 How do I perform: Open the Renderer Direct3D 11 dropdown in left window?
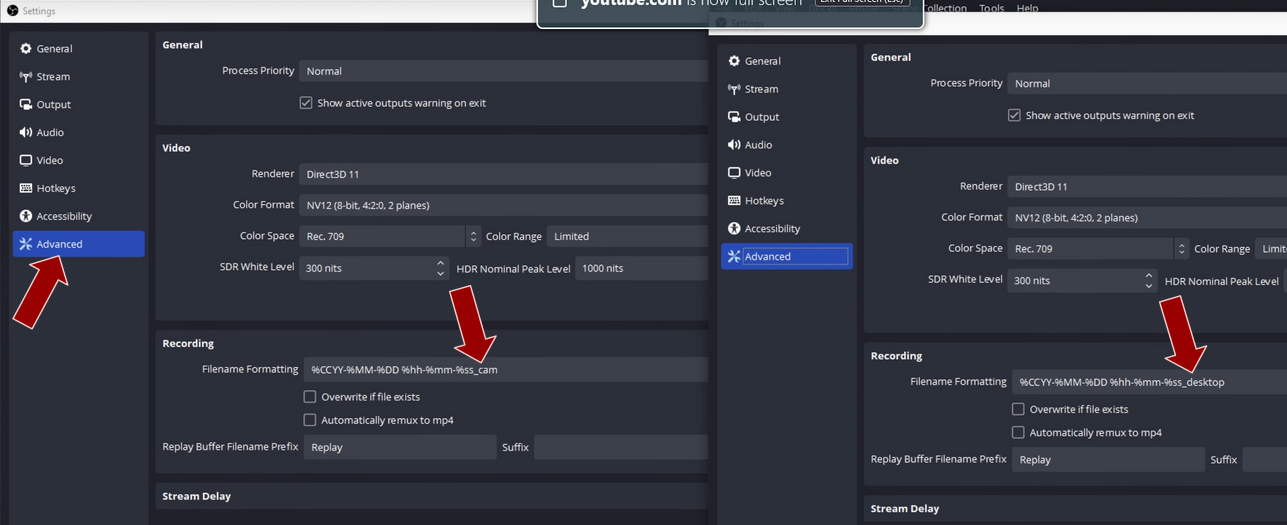click(x=502, y=174)
